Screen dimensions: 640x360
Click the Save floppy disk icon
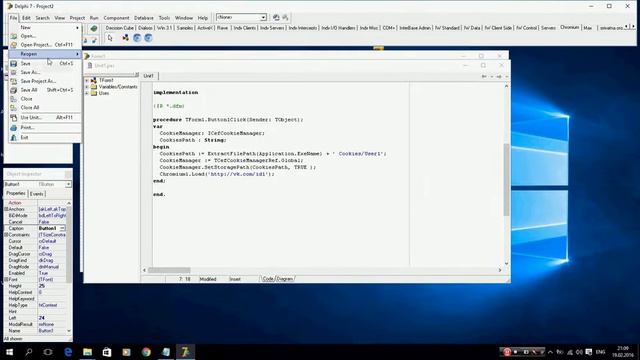[14, 64]
